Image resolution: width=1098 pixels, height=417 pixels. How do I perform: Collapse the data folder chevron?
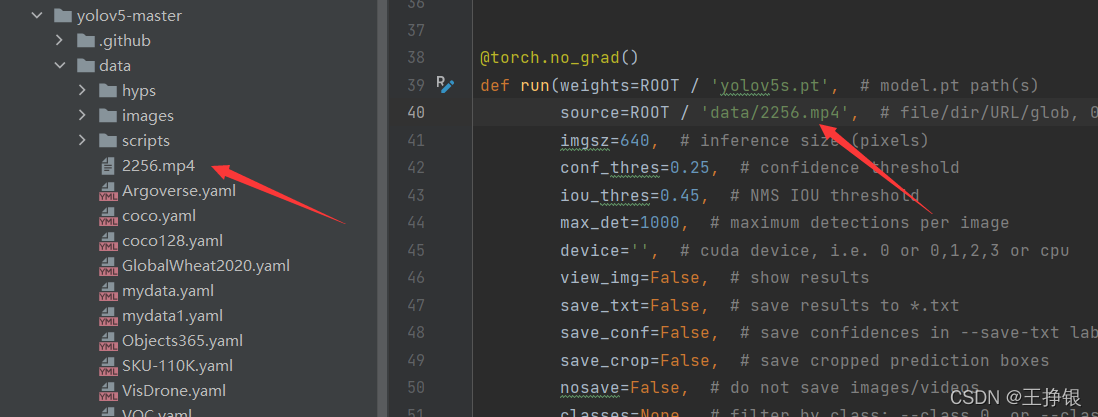[x=60, y=66]
